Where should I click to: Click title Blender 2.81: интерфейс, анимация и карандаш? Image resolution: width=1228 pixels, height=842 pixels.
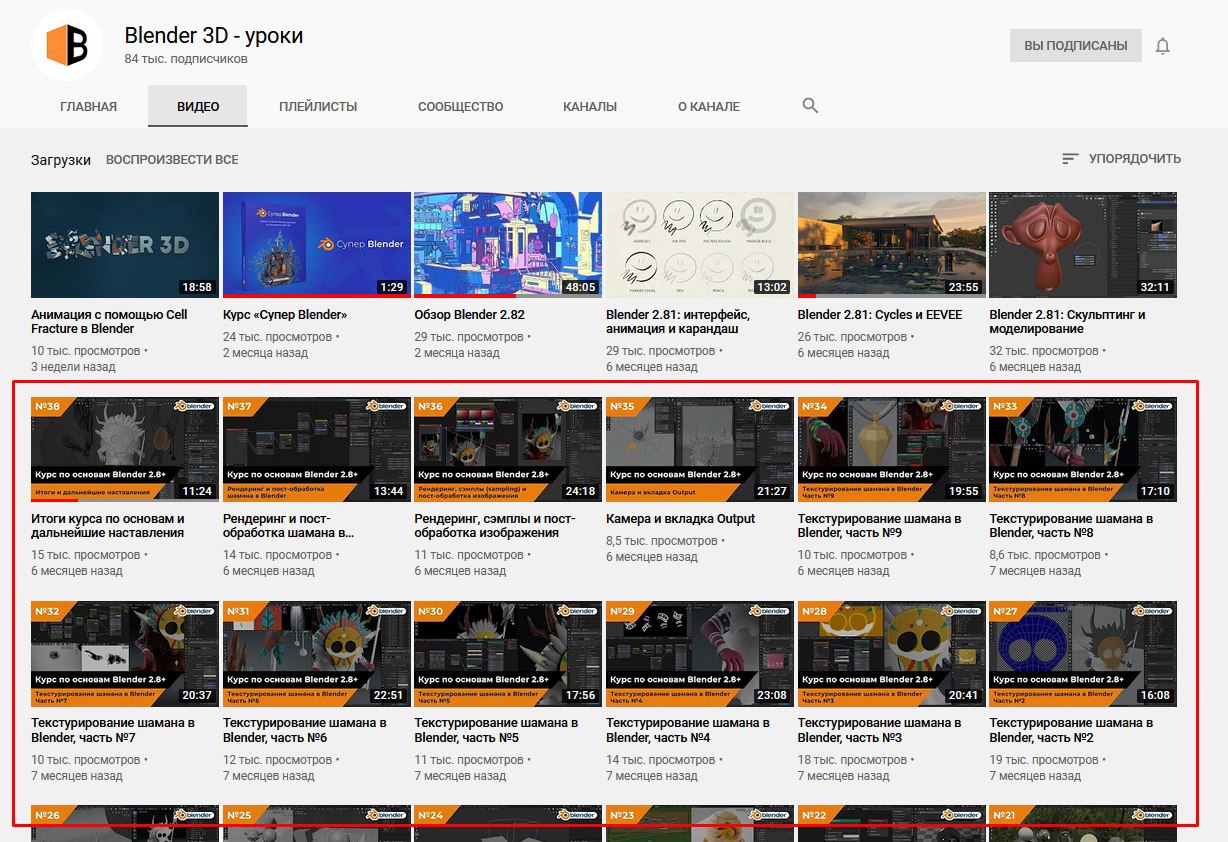(x=678, y=321)
